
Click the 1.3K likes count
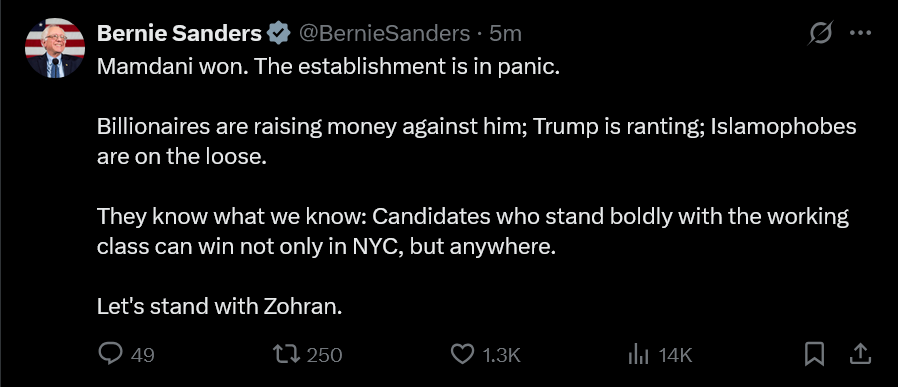(x=501, y=356)
